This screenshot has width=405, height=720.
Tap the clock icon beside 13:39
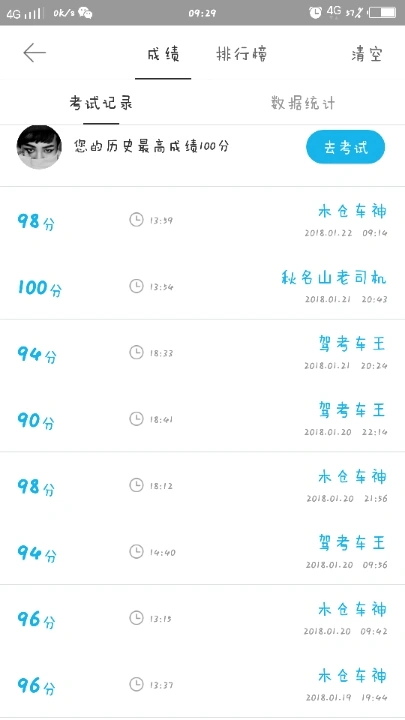pyautogui.click(x=136, y=220)
